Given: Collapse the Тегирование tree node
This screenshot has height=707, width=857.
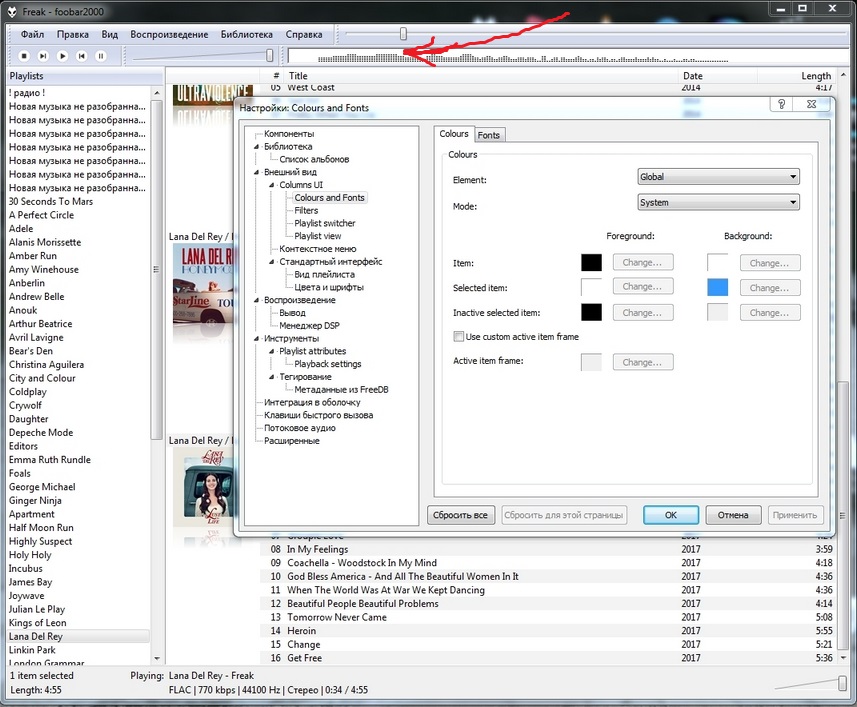Looking at the screenshot, I should click(x=272, y=377).
